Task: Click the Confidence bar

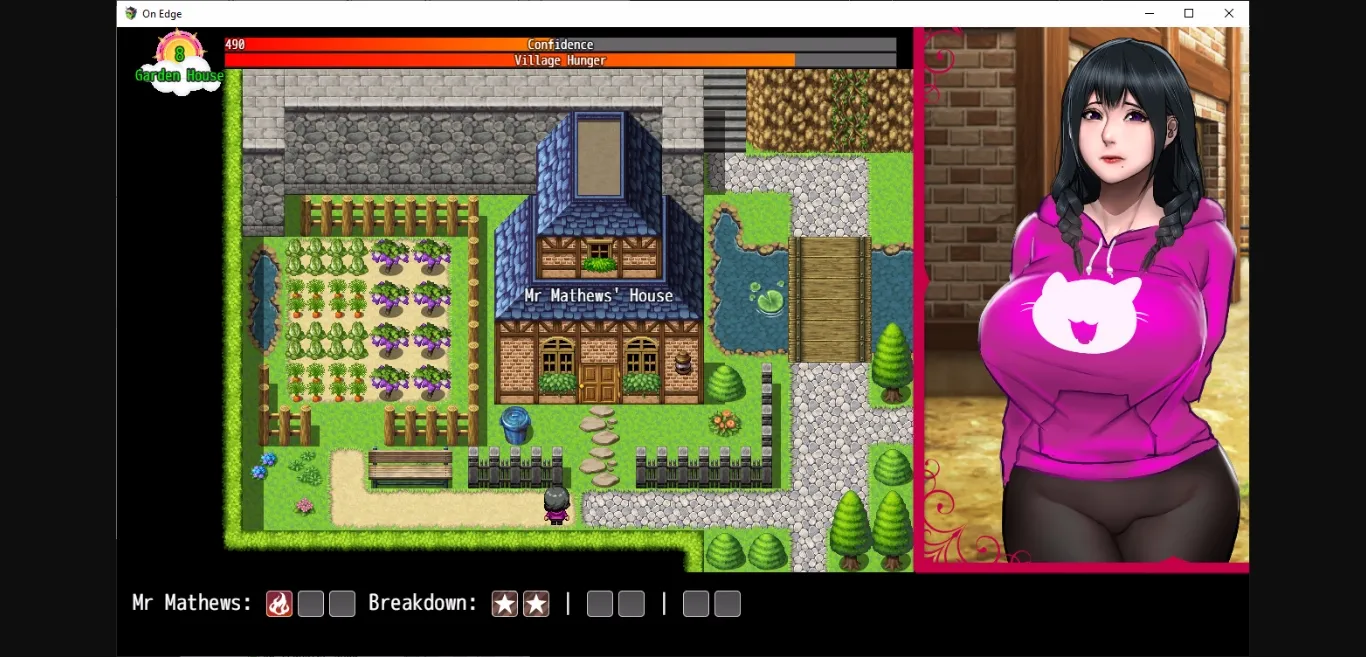Action: 560,45
